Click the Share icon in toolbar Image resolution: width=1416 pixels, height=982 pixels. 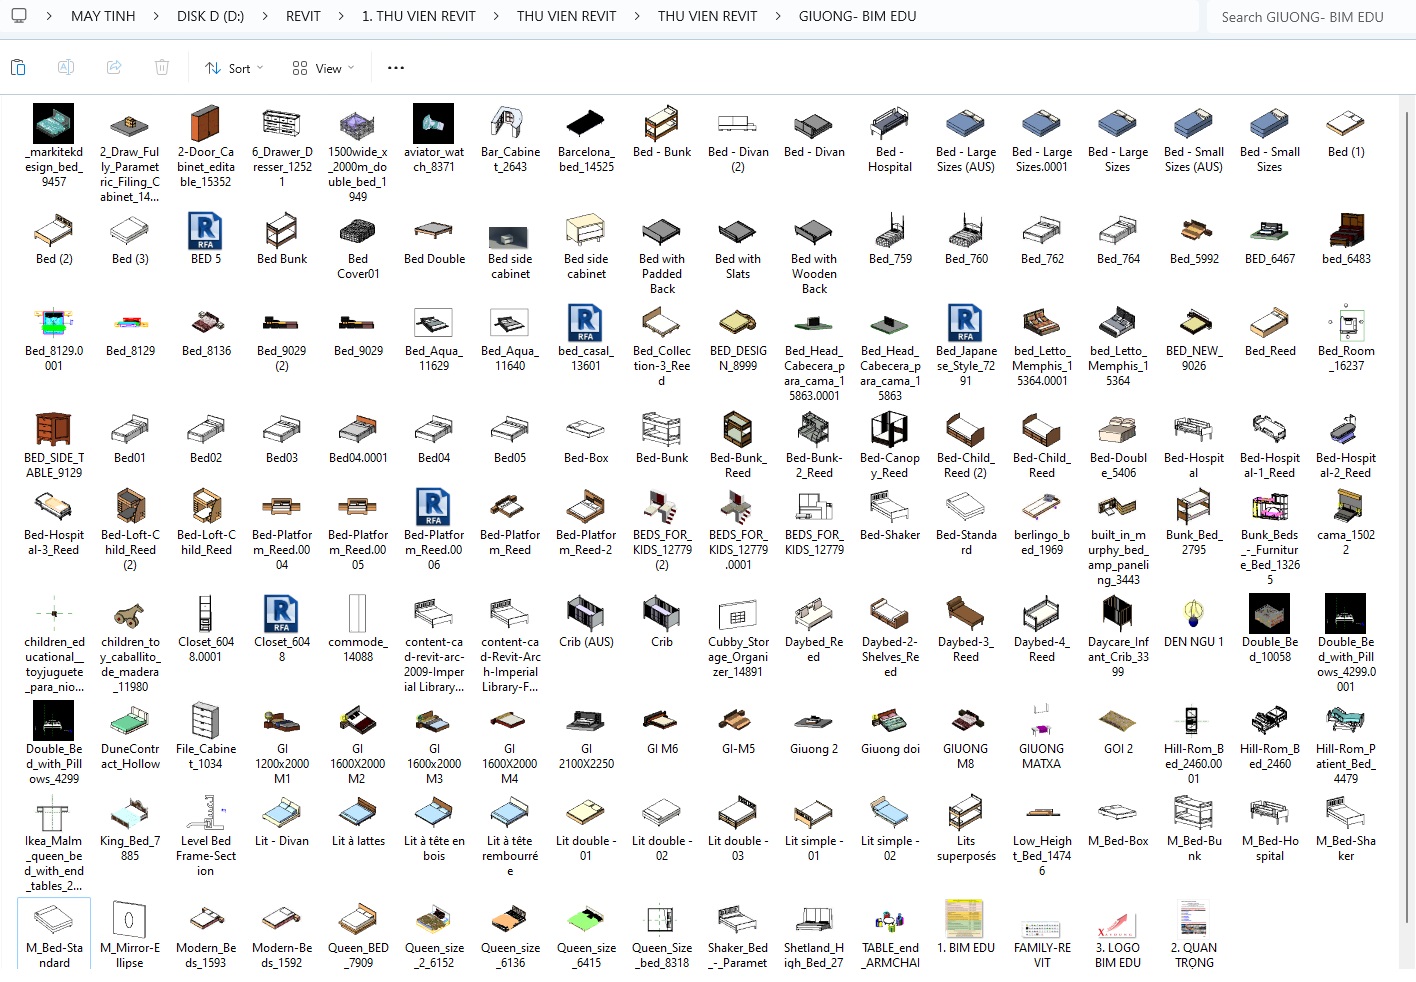coord(114,68)
